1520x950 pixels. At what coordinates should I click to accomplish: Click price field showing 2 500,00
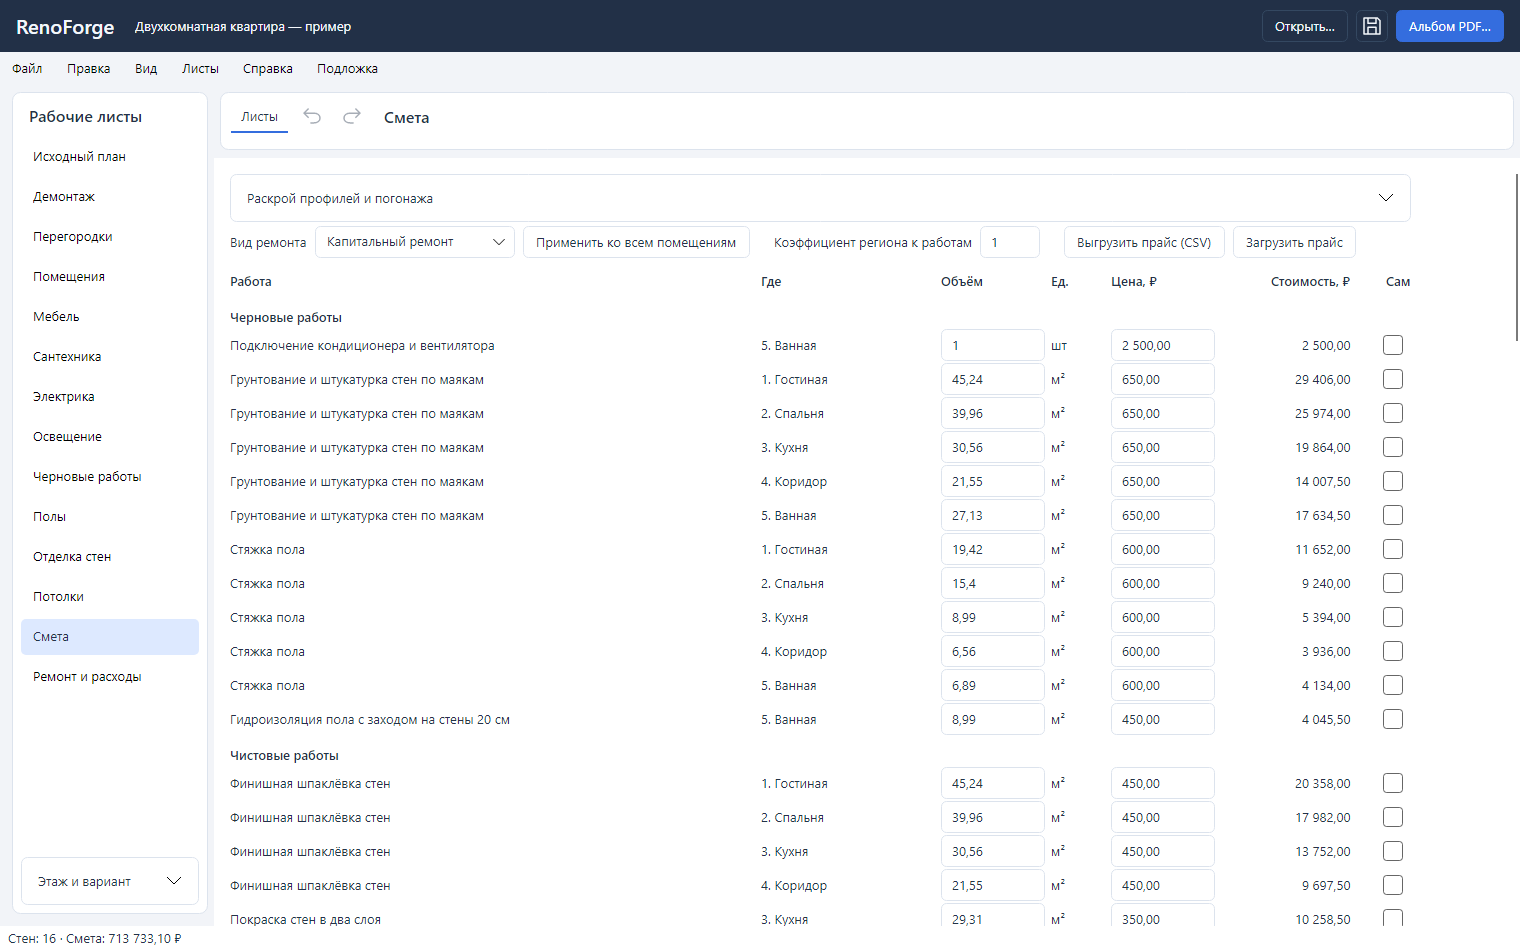tap(1163, 345)
